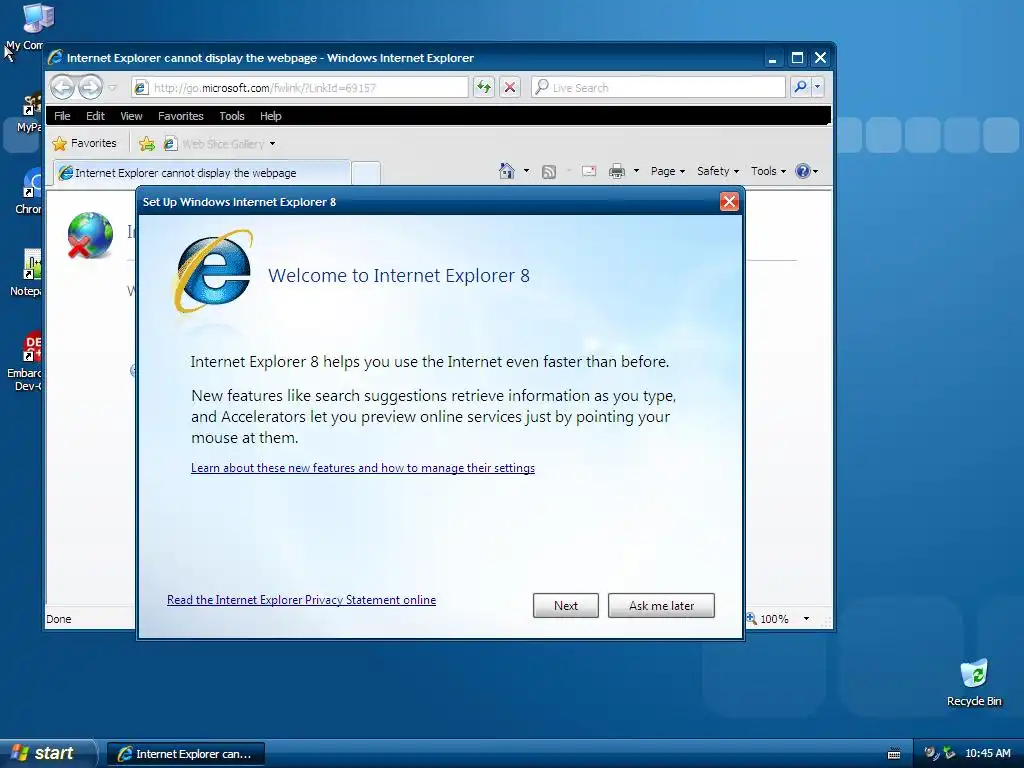This screenshot has width=1024, height=768.
Task: Click the Add to Favorites Bar icon
Action: (x=147, y=144)
